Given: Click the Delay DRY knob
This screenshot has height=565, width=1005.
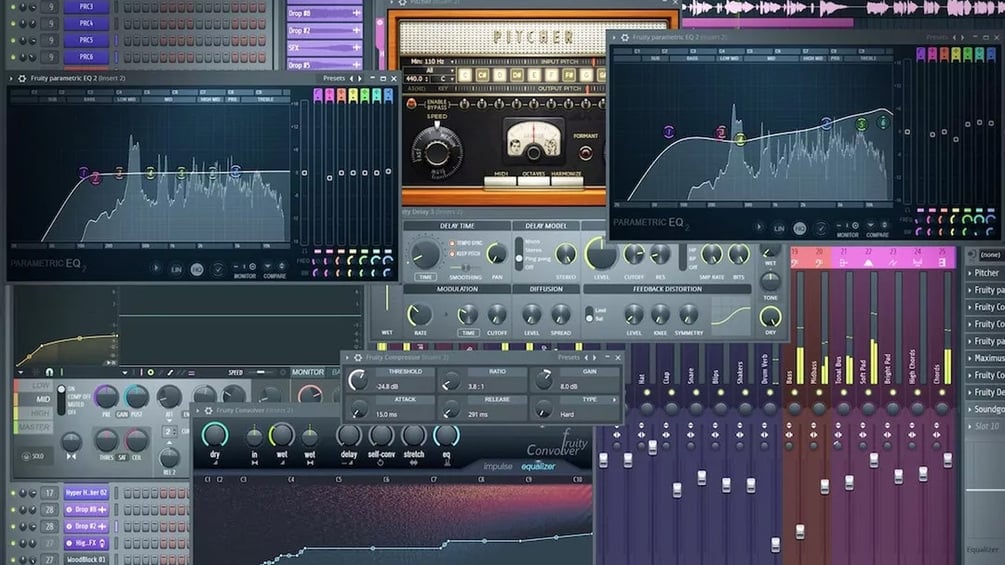Looking at the screenshot, I should tap(770, 316).
